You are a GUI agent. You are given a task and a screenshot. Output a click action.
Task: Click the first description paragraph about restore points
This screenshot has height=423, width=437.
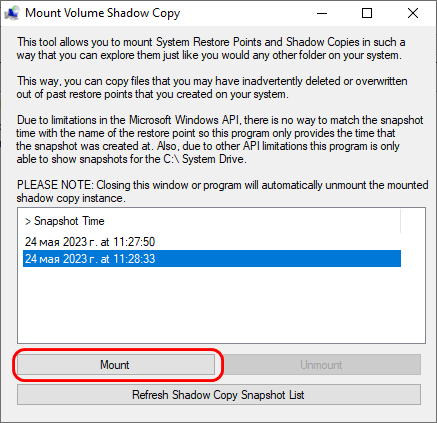point(211,49)
